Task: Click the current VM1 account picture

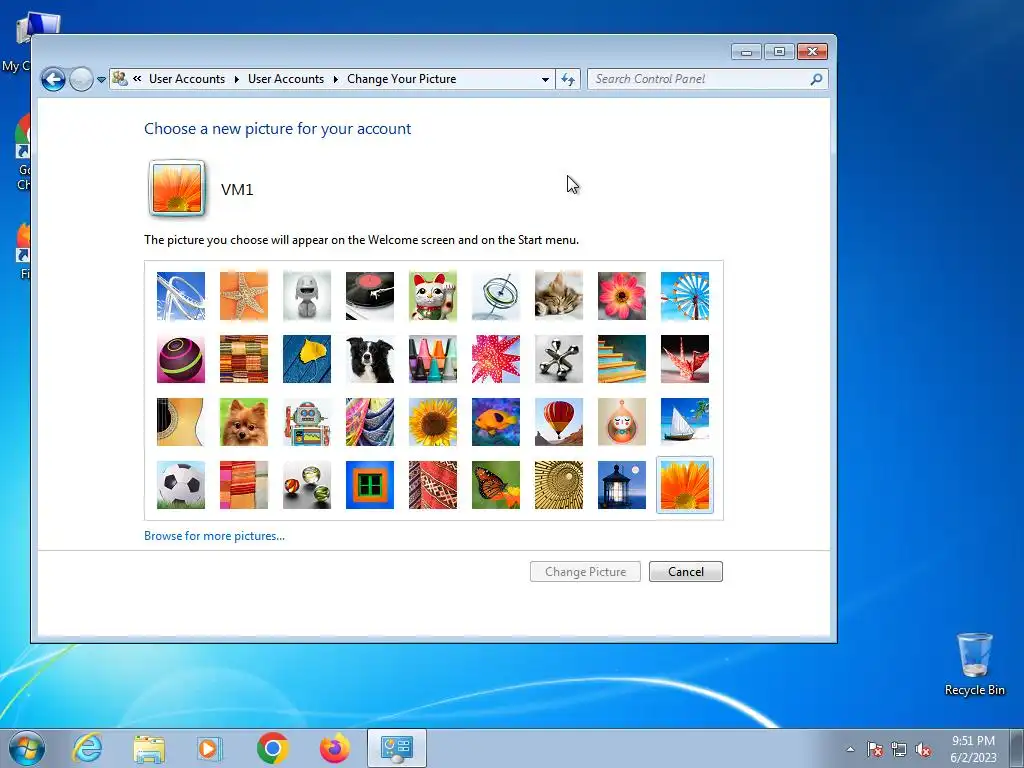Action: (177, 189)
